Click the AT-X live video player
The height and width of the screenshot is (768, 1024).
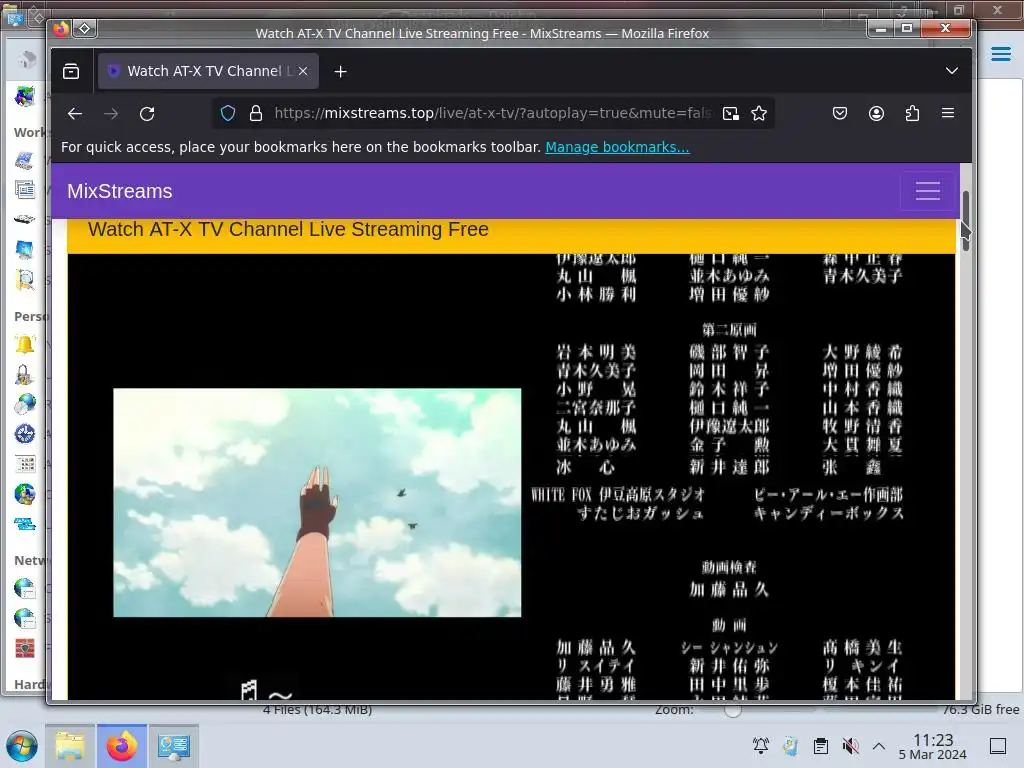point(511,477)
